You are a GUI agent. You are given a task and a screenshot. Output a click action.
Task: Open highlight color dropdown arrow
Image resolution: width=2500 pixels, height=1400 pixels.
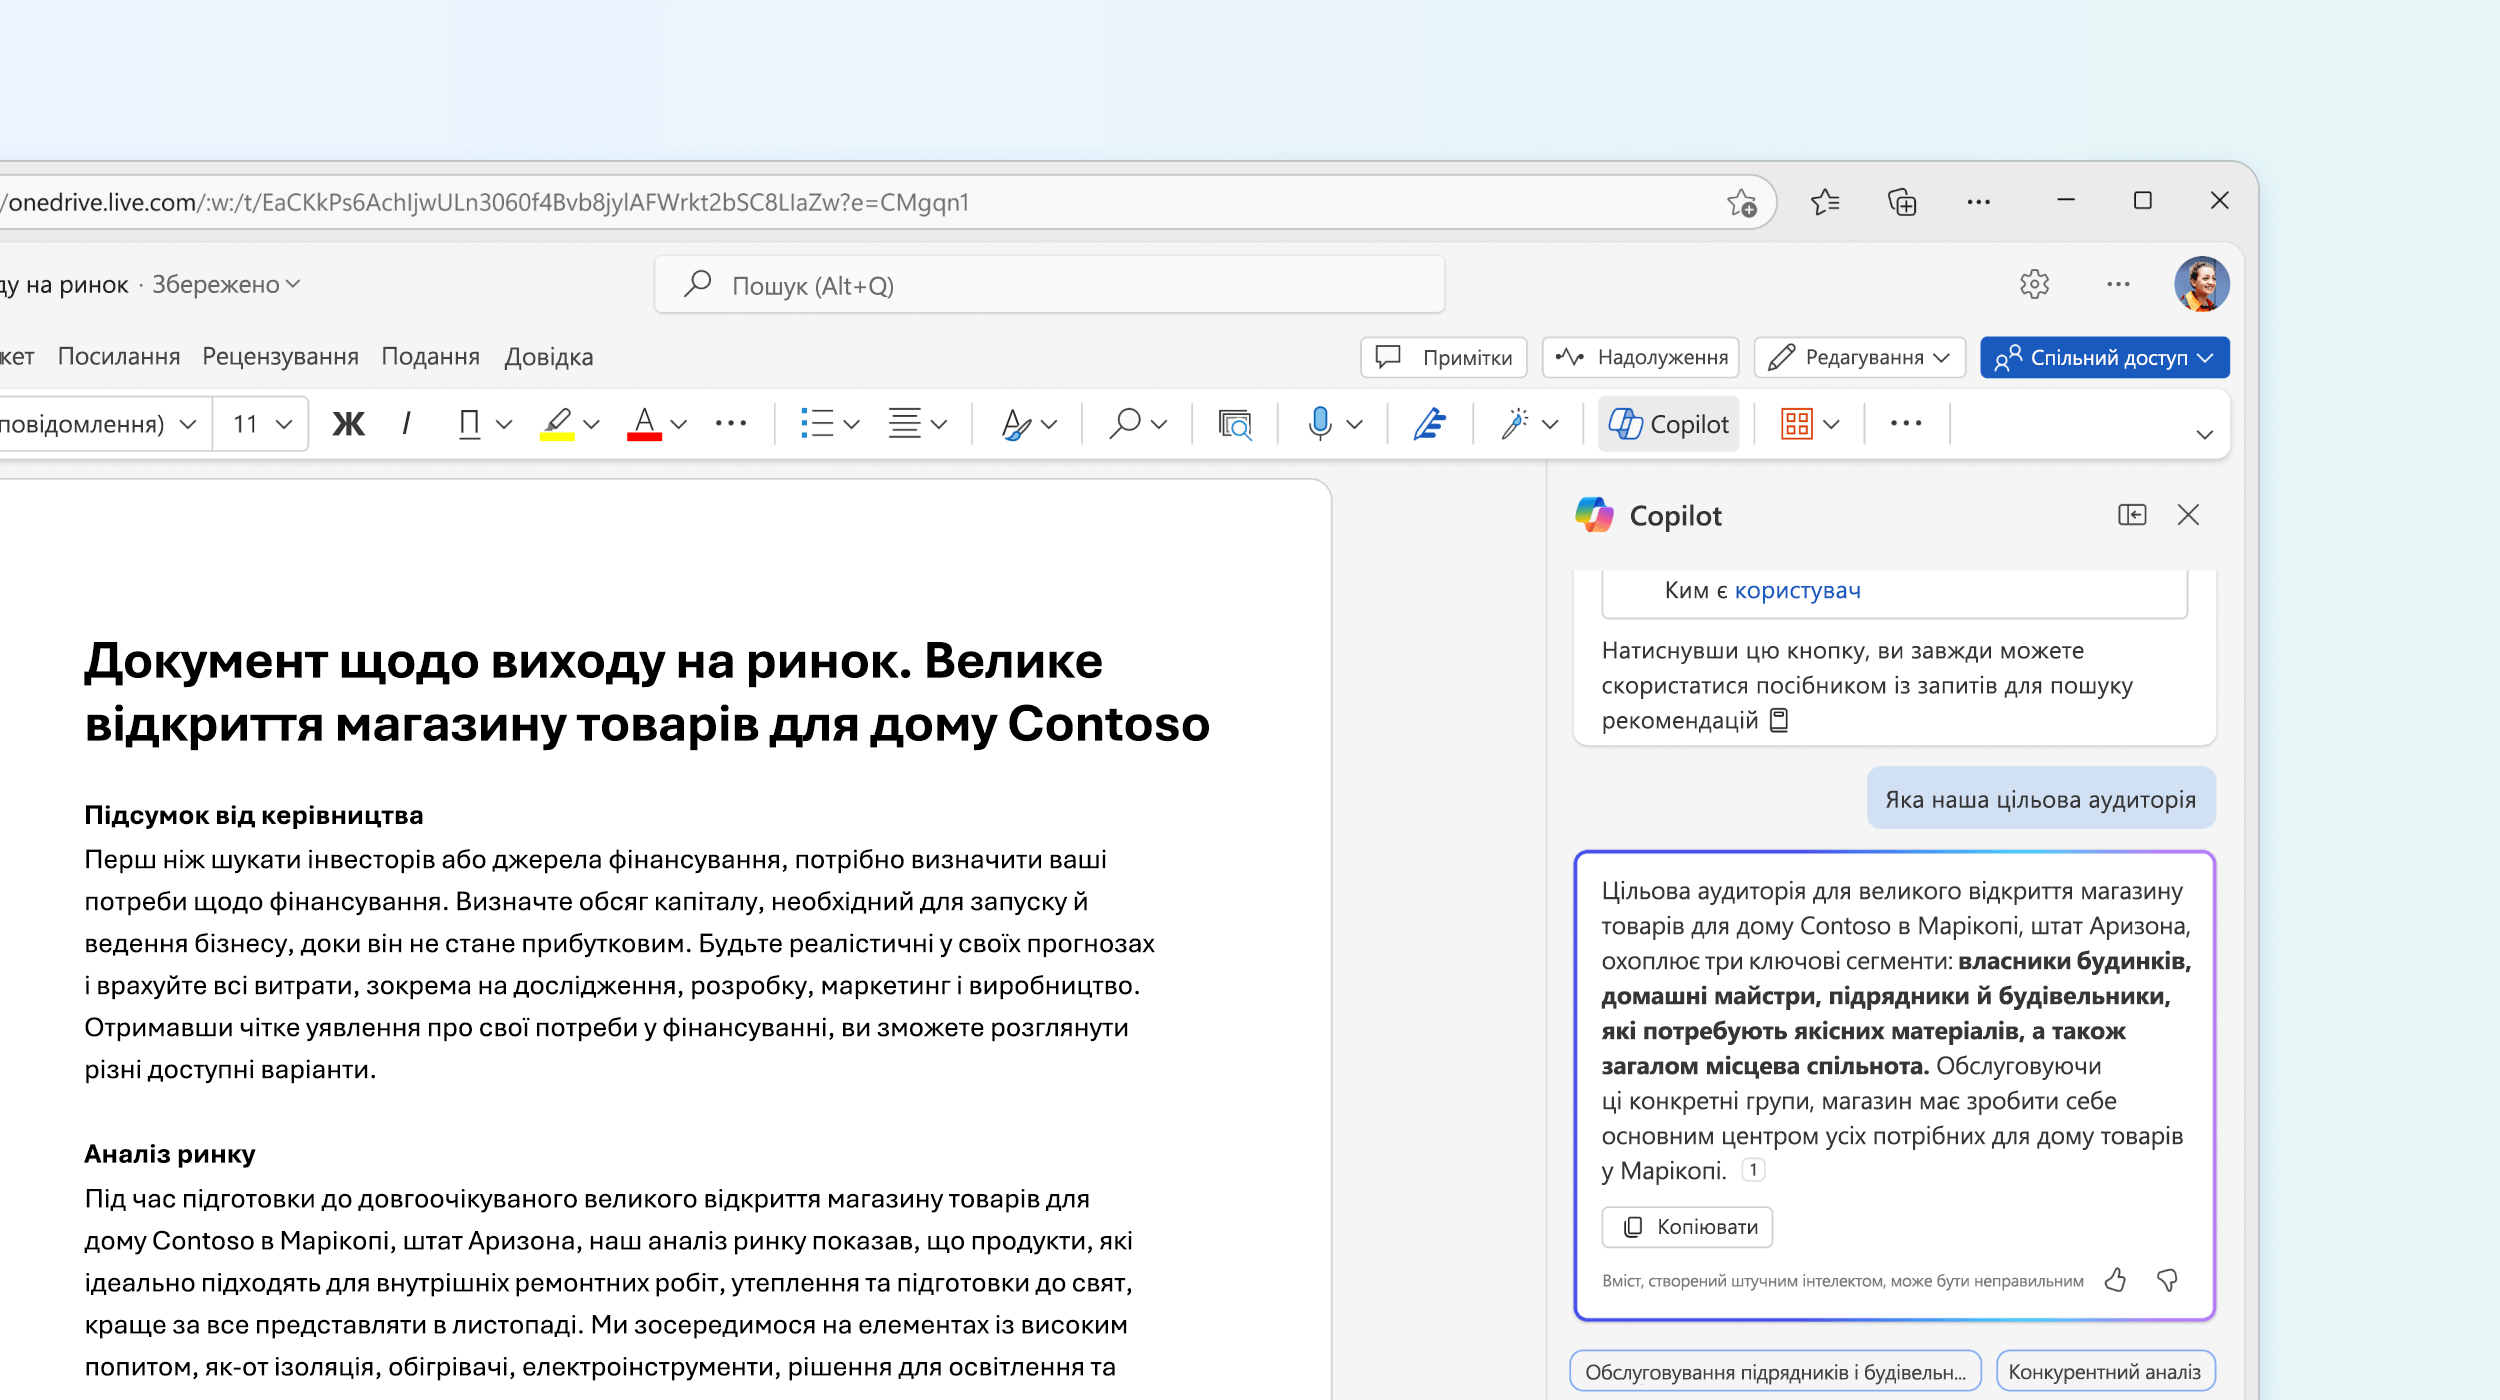click(592, 425)
